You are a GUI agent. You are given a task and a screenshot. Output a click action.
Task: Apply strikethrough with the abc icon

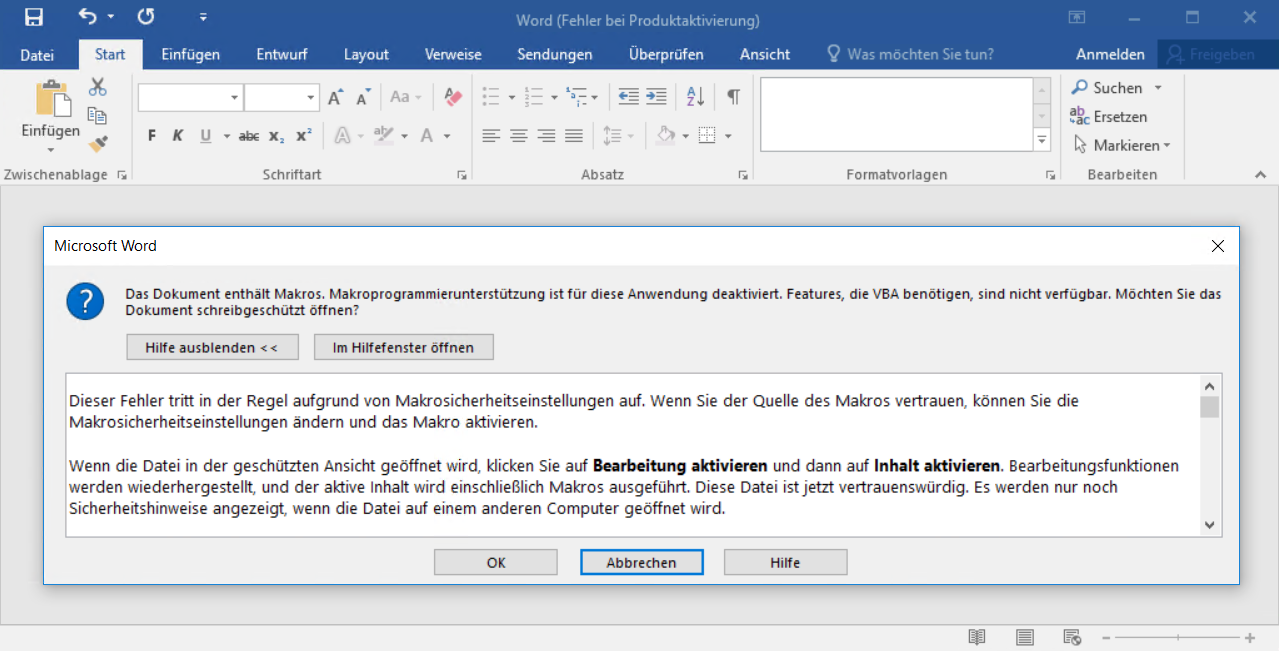coord(249,136)
